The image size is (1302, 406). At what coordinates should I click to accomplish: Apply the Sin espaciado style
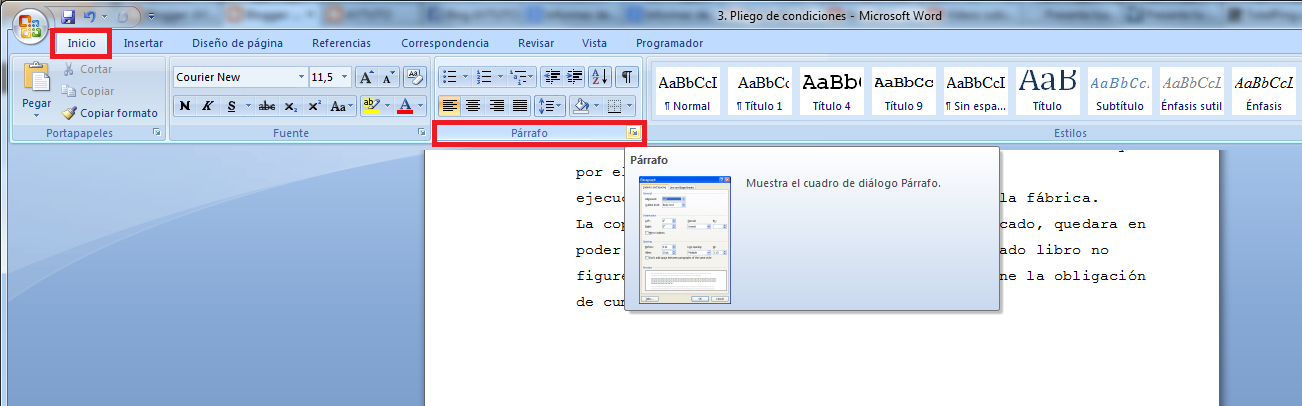(976, 91)
